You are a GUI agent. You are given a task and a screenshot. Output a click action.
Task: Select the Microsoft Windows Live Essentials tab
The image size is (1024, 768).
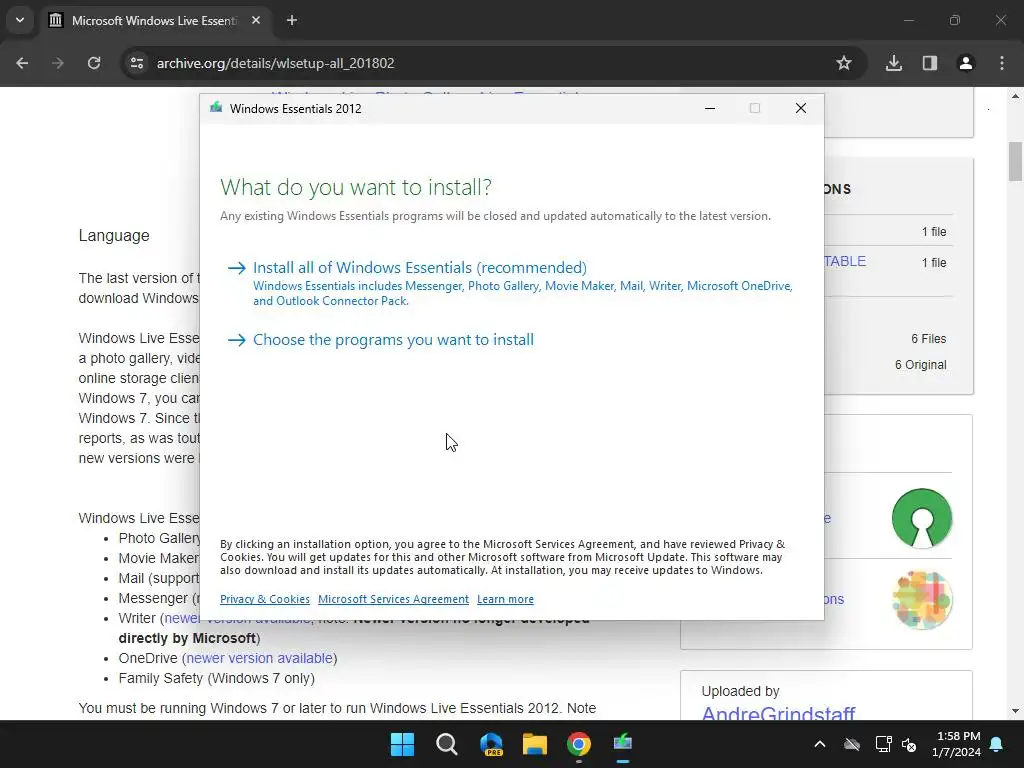click(x=155, y=20)
